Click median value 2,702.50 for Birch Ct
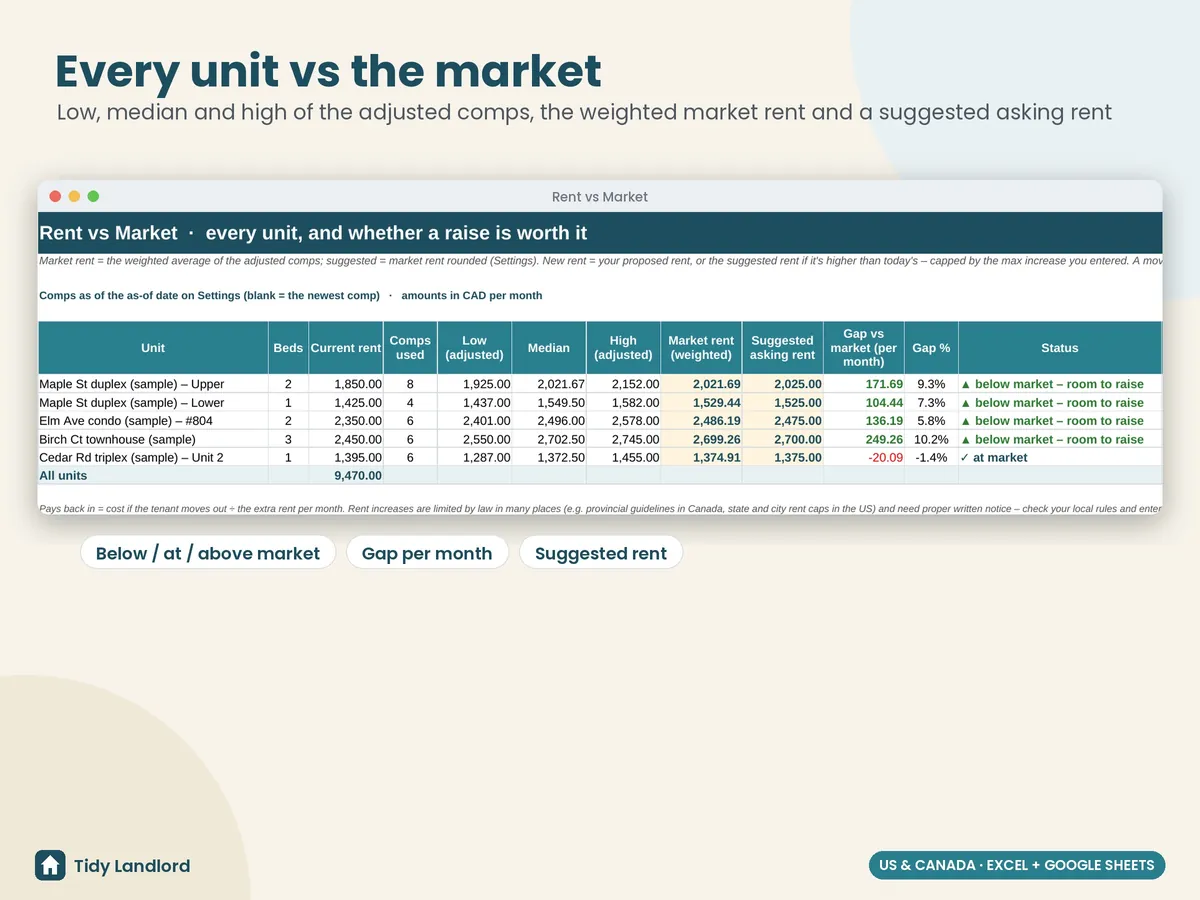 tap(549, 439)
